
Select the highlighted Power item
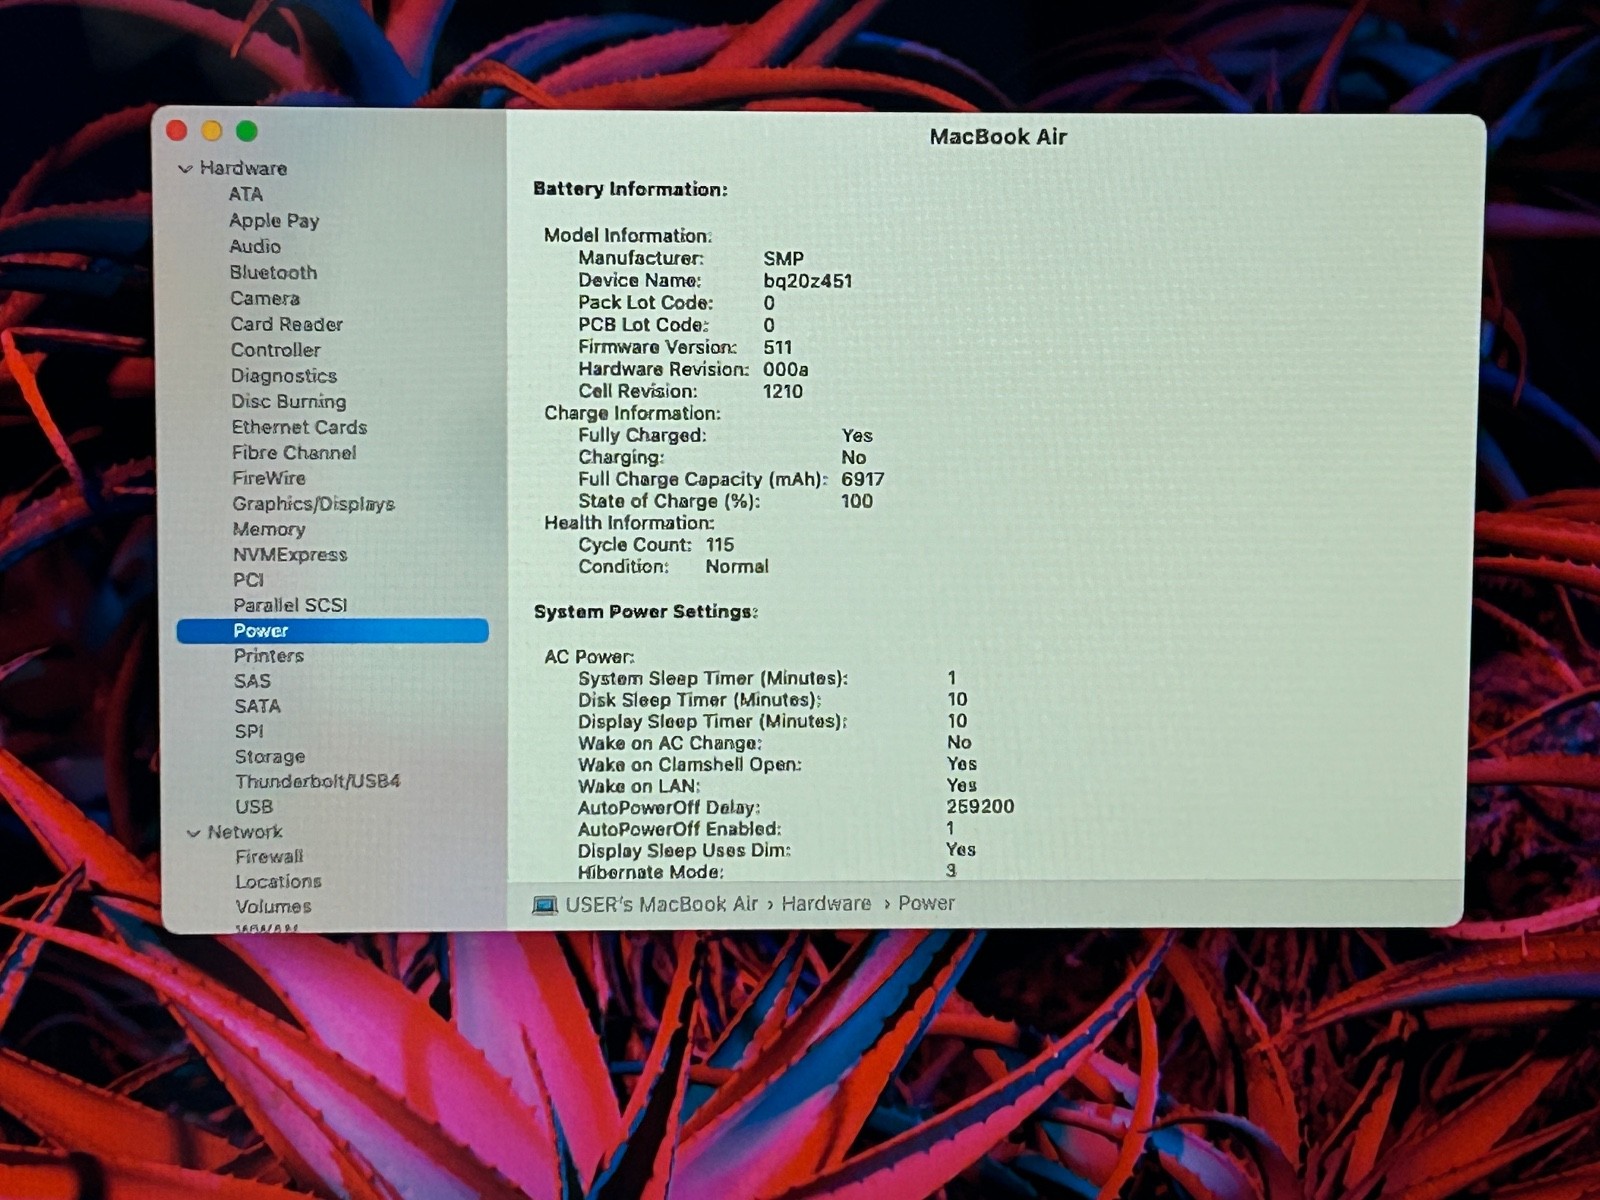pos(332,631)
